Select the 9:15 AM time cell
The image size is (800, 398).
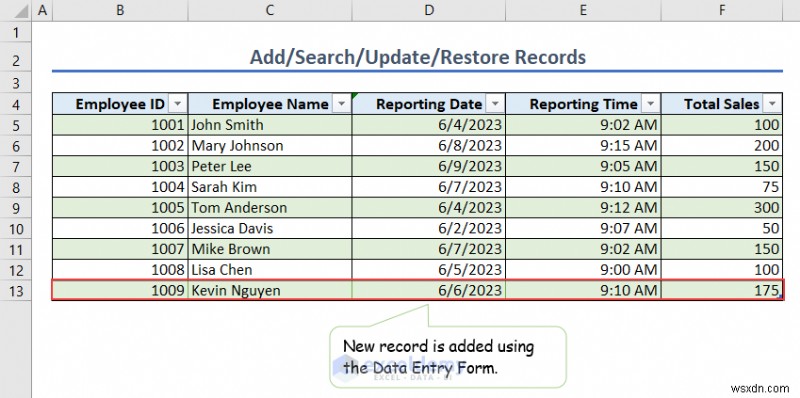point(583,146)
